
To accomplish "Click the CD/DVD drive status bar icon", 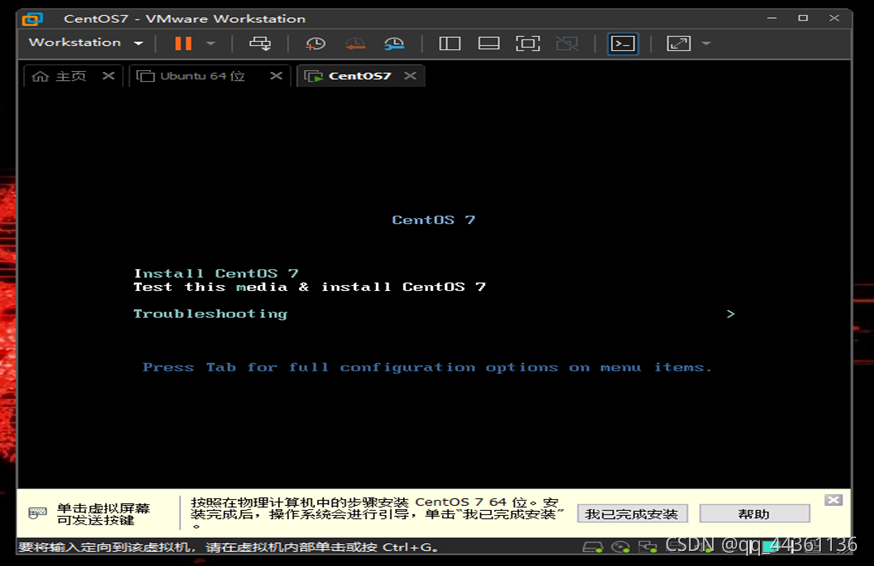I will (x=620, y=547).
